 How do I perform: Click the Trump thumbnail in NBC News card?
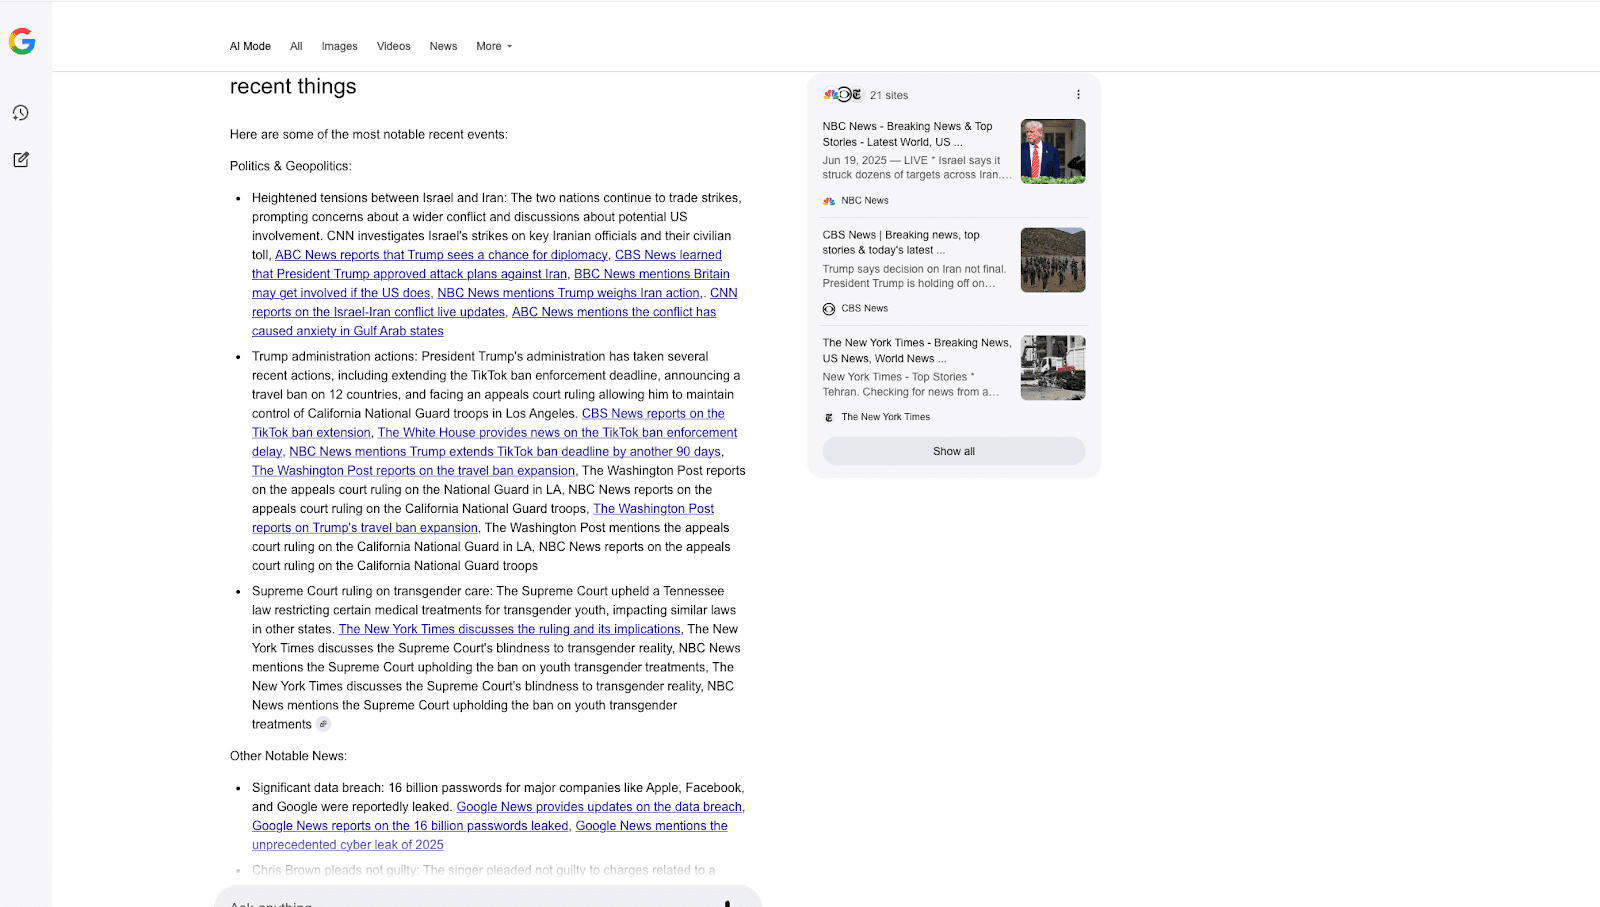click(1053, 151)
